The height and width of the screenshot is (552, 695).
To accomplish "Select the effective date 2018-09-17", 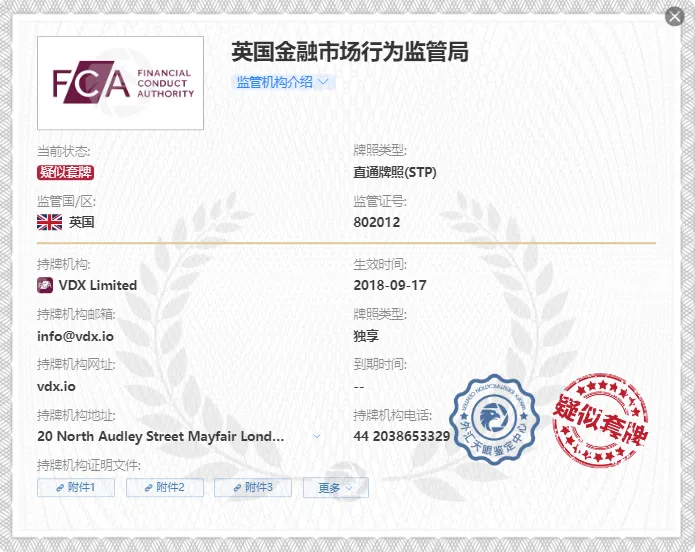I will coord(390,285).
